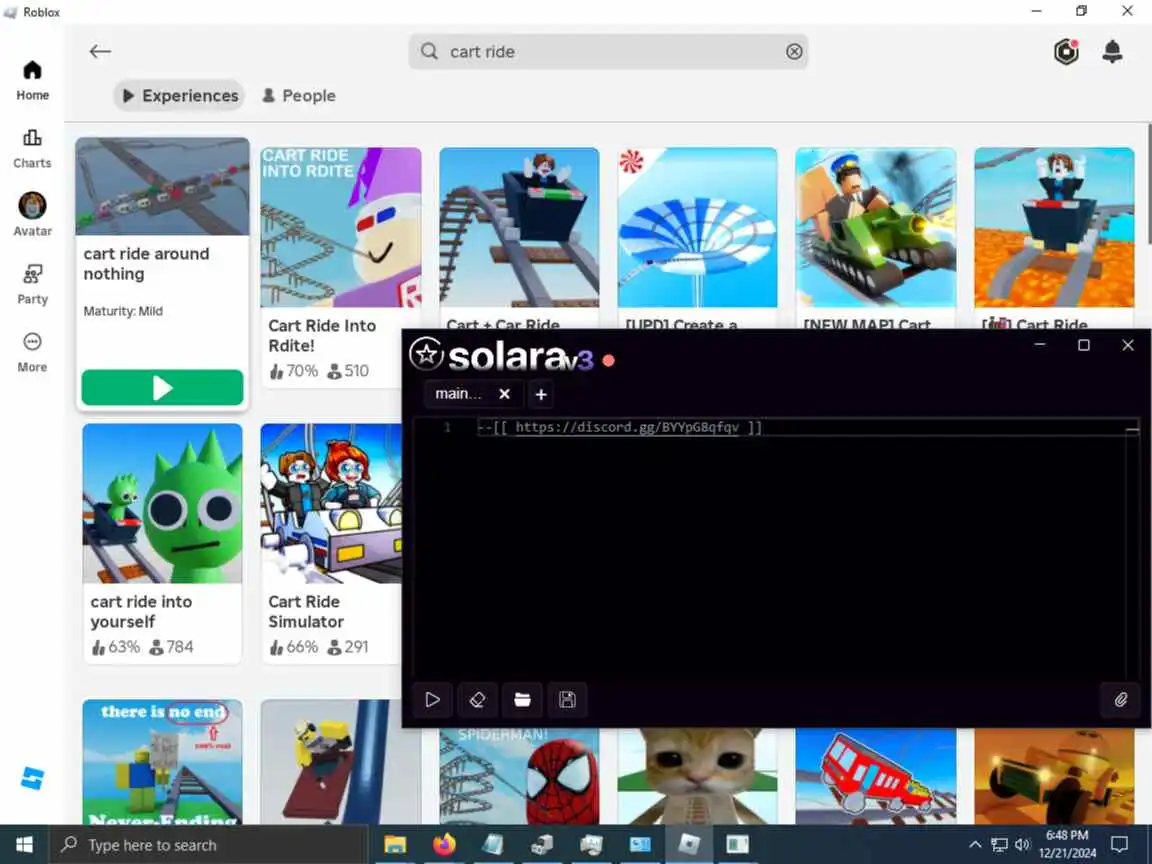Open the golden buggy game thumbnail
This screenshot has width=1152, height=864.
pos(1054,776)
